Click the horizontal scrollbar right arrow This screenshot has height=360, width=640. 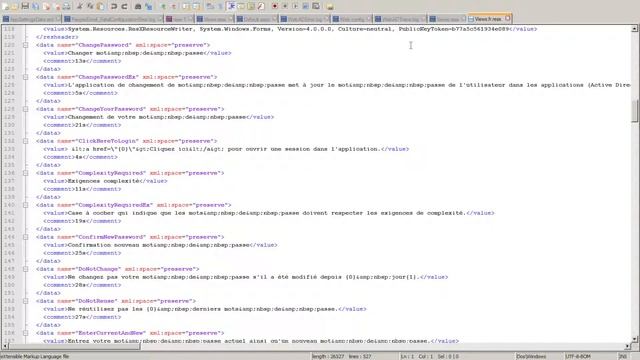627,346
